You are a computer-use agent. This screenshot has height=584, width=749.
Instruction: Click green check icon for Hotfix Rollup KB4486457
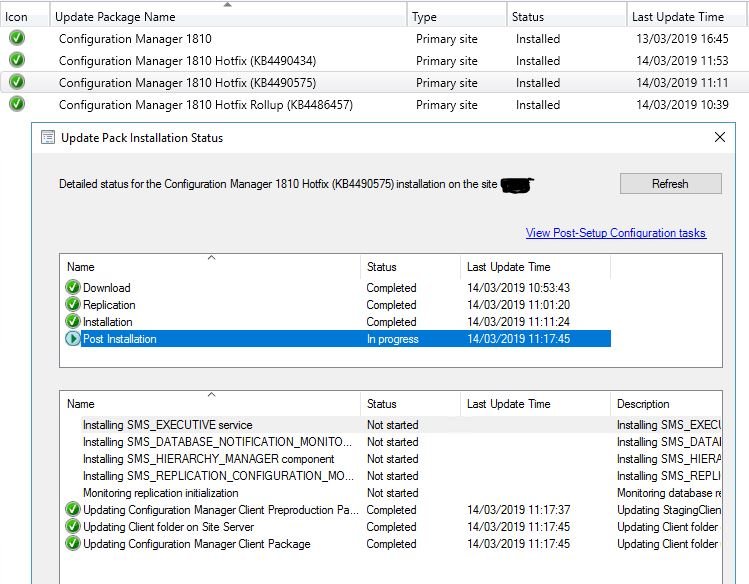[x=17, y=104]
